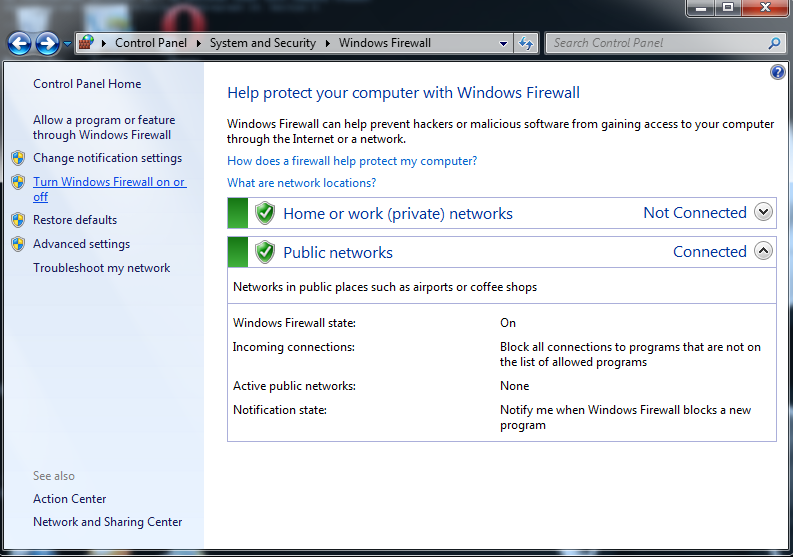Go back with the Back arrow button
Screen dimensions: 793x557
pos(19,44)
